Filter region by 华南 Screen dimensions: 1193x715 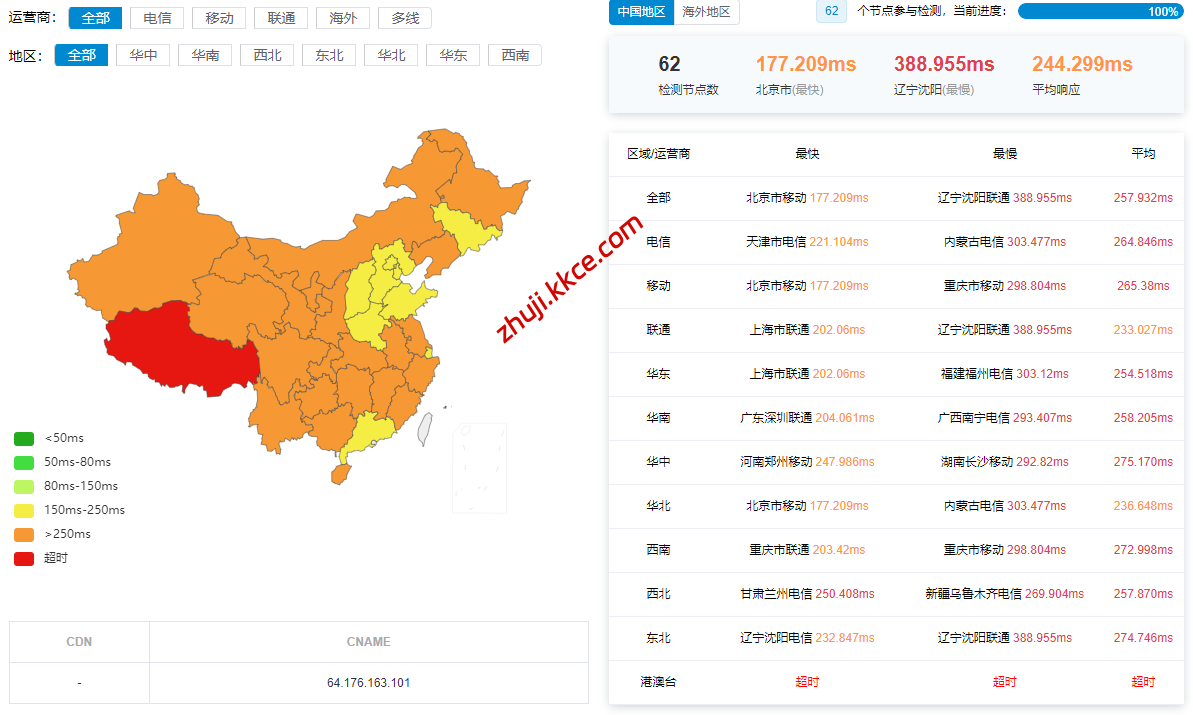(205, 55)
